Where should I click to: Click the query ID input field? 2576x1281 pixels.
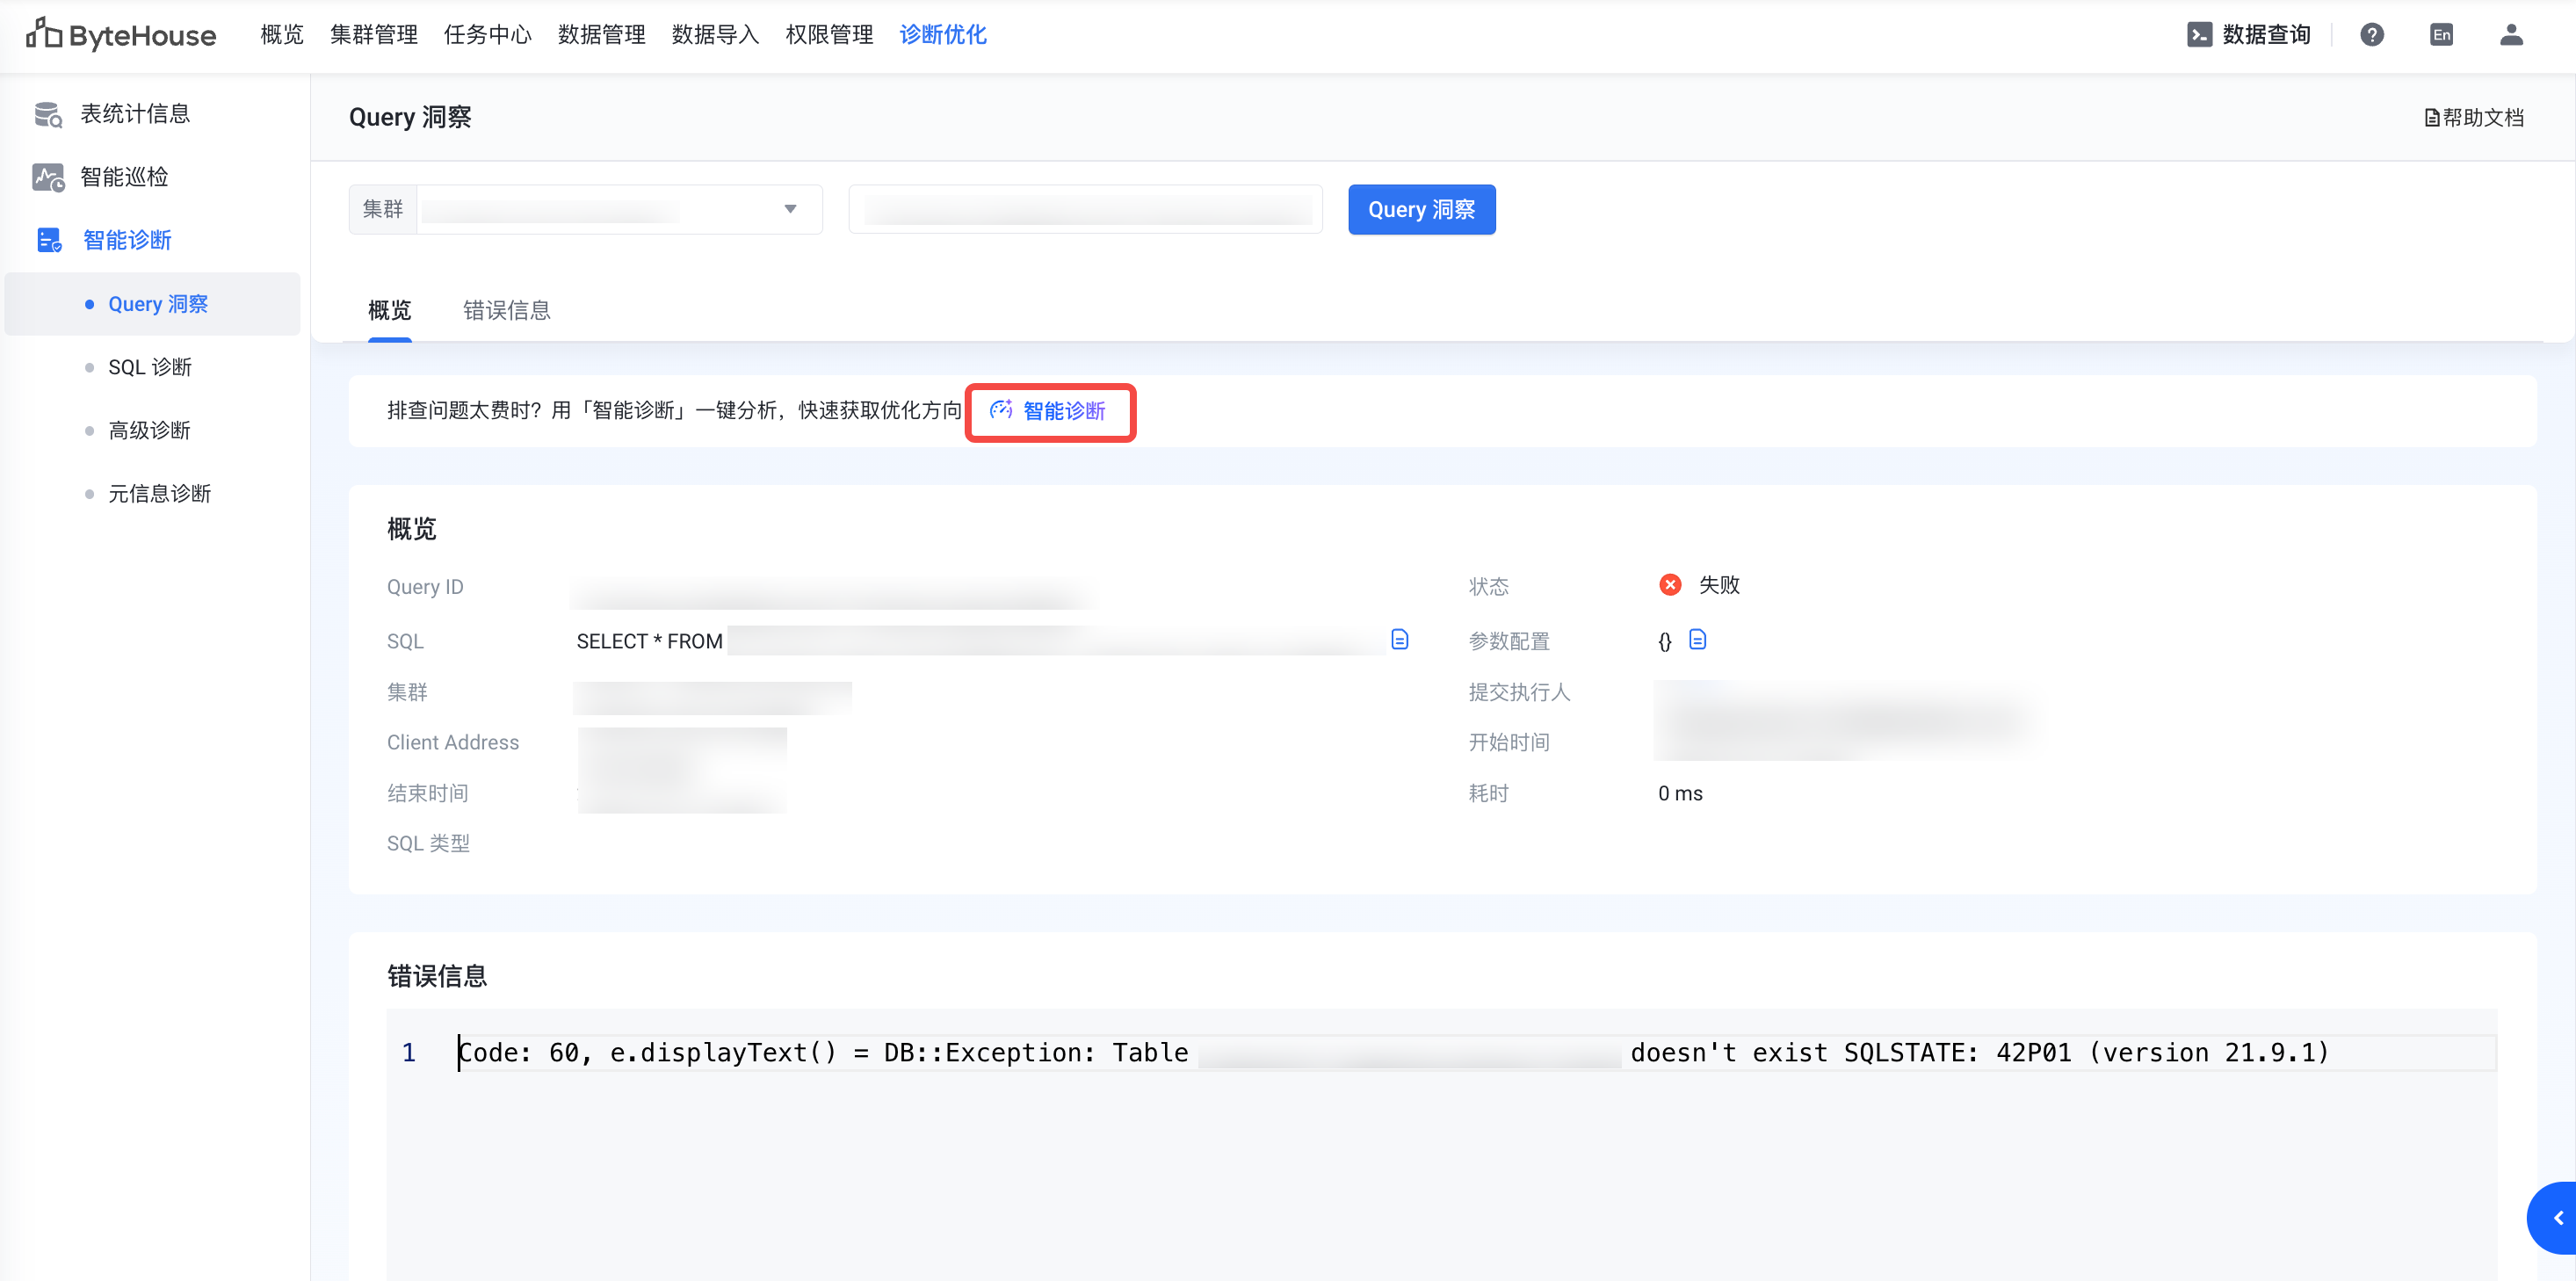click(1085, 209)
